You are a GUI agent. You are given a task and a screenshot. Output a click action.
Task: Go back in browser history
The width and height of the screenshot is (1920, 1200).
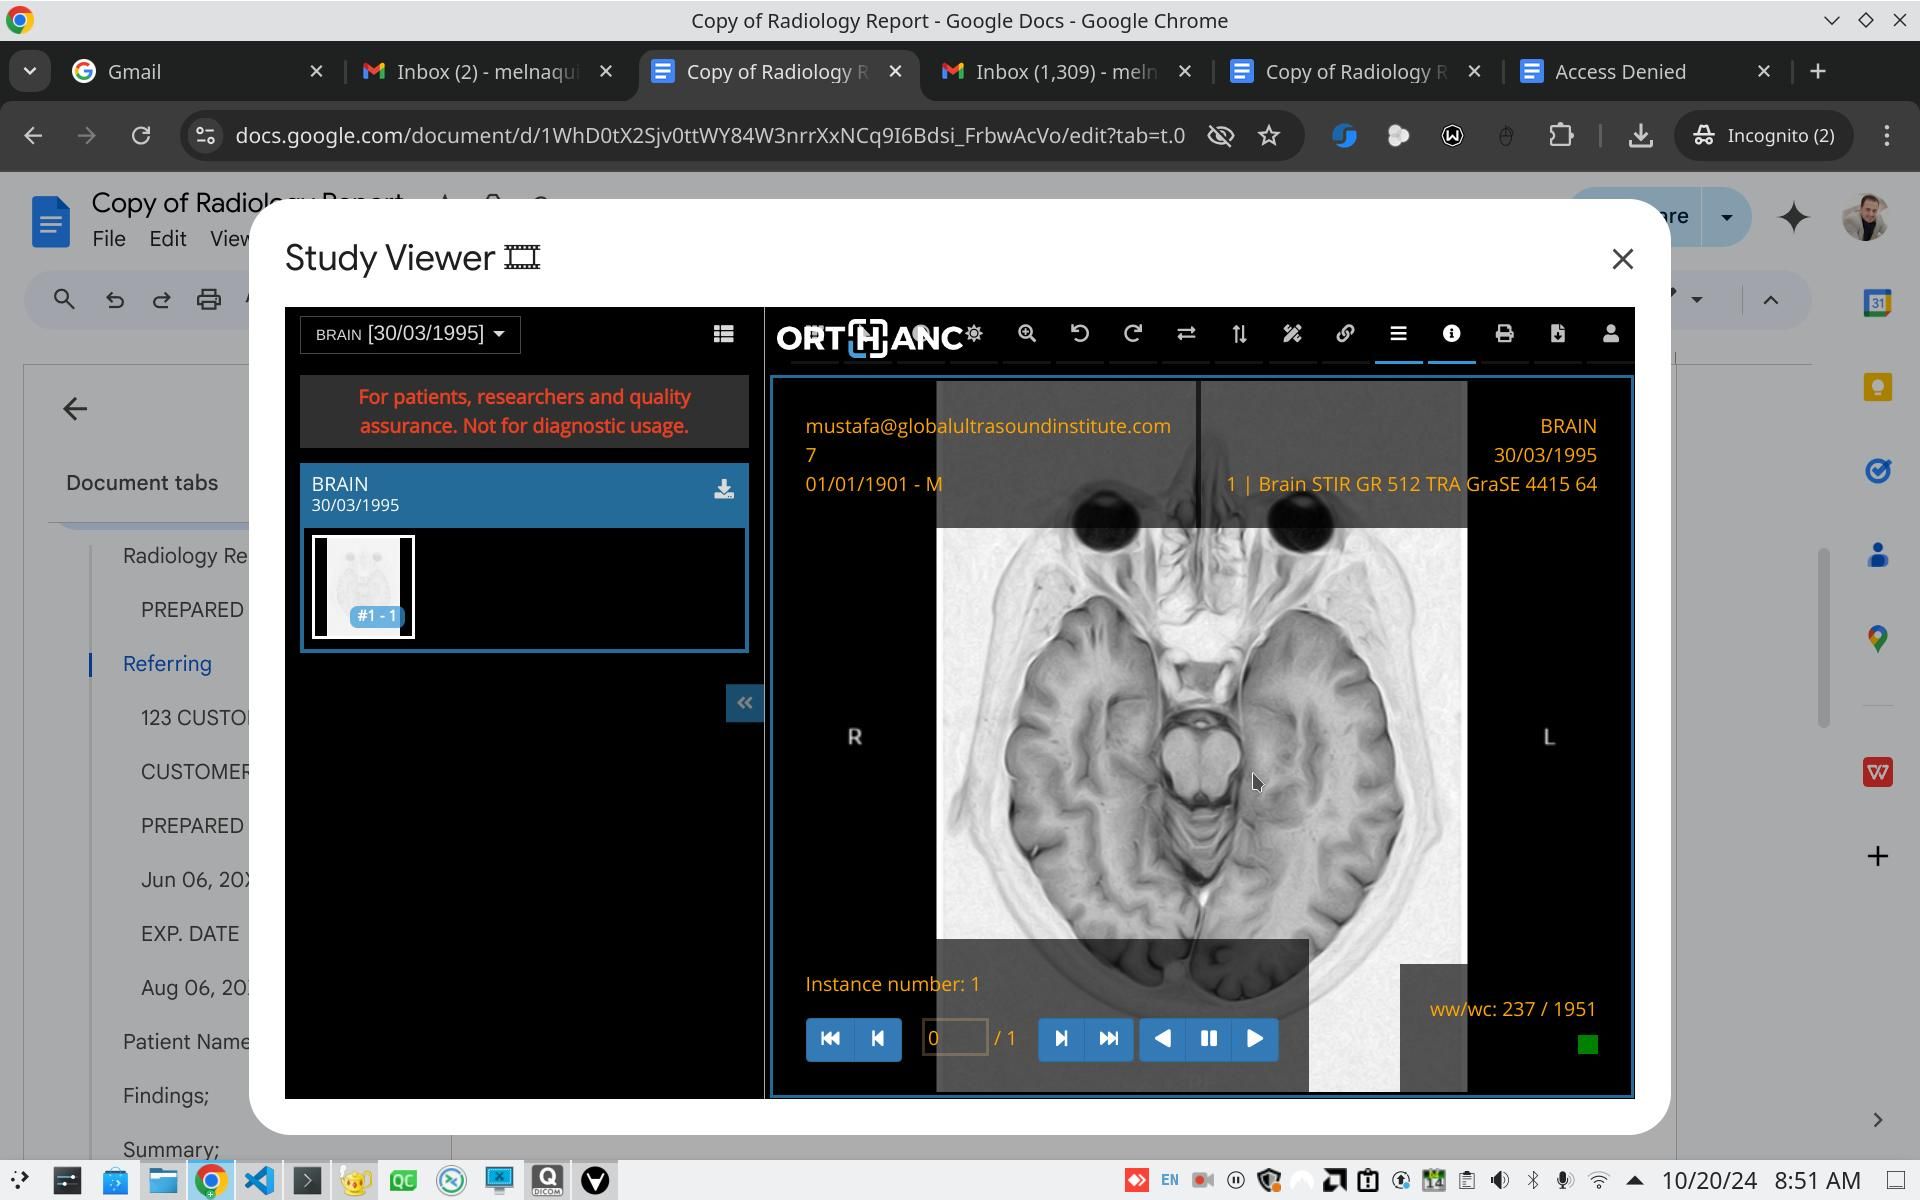tap(33, 136)
